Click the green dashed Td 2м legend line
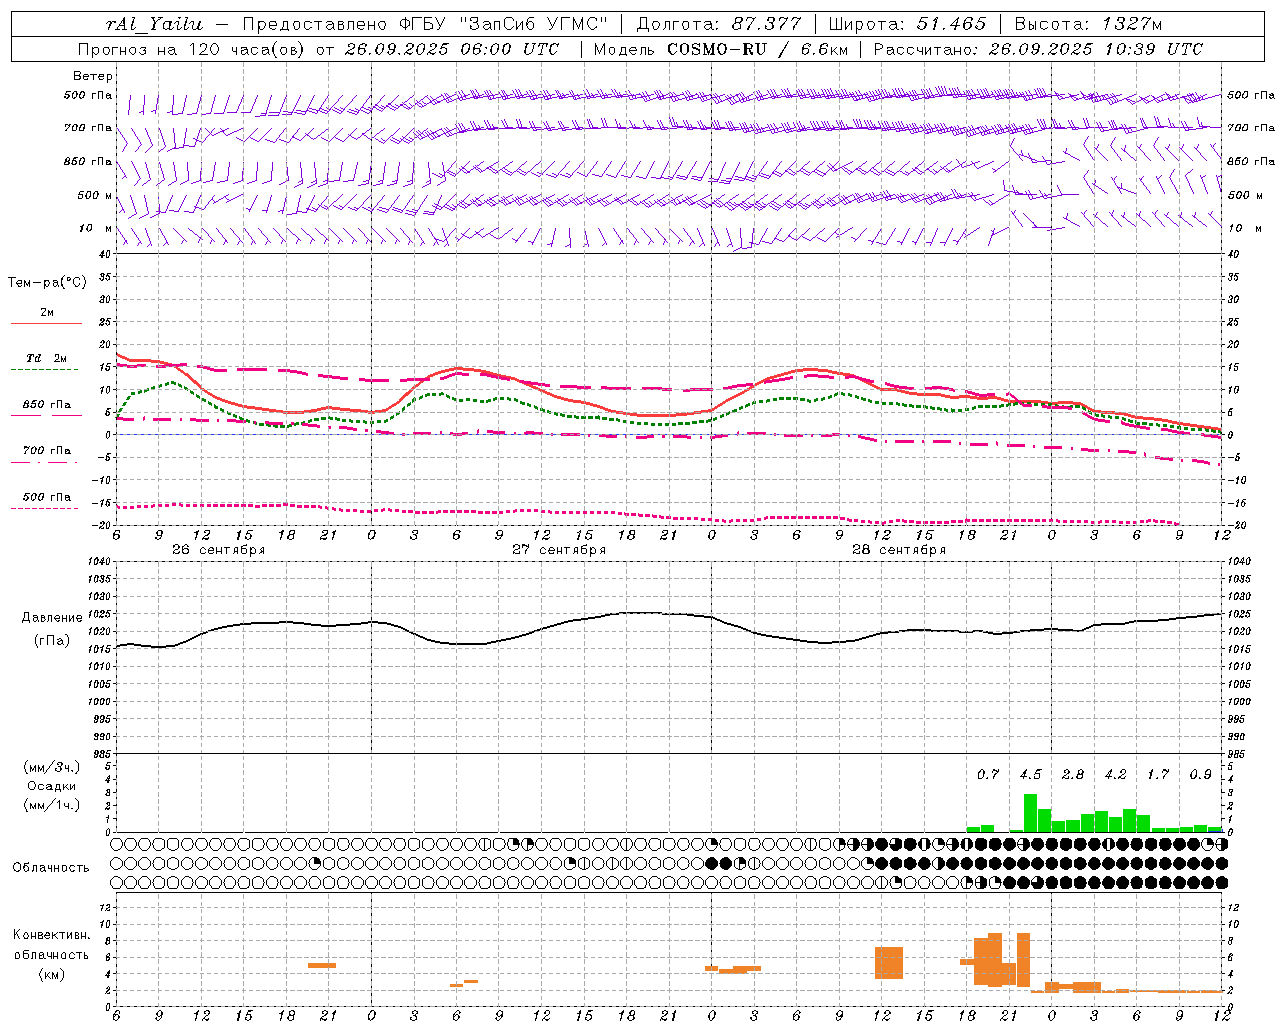This screenshot has height=1024, width=1280. click(44, 369)
